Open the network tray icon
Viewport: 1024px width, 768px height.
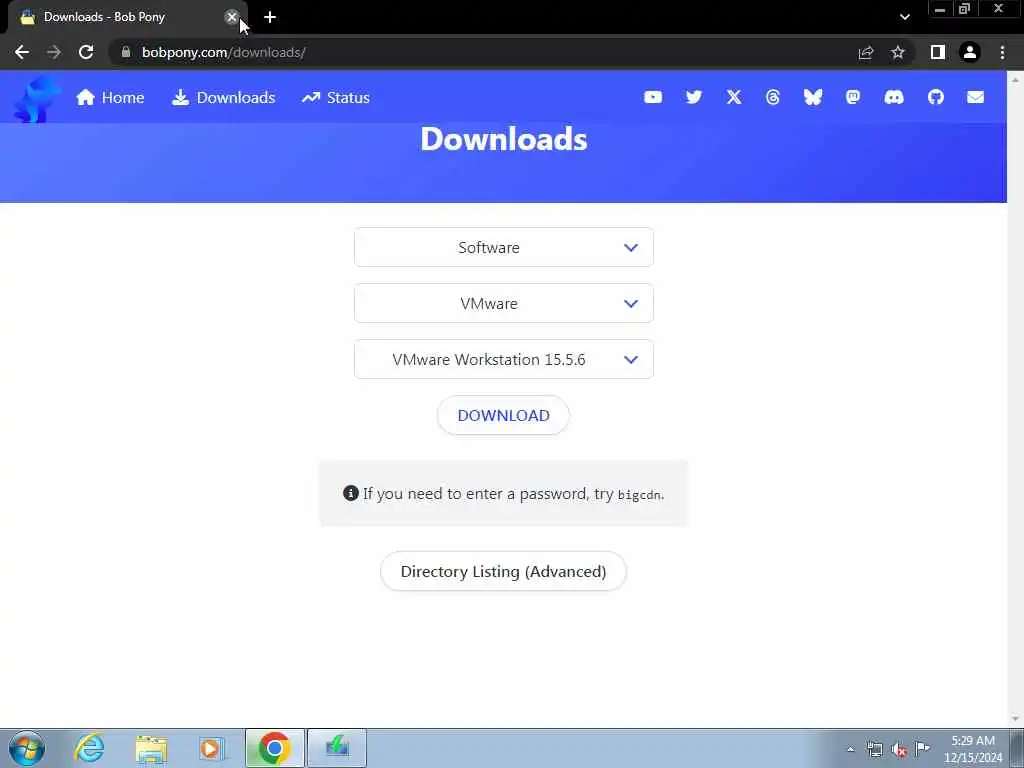coord(874,750)
